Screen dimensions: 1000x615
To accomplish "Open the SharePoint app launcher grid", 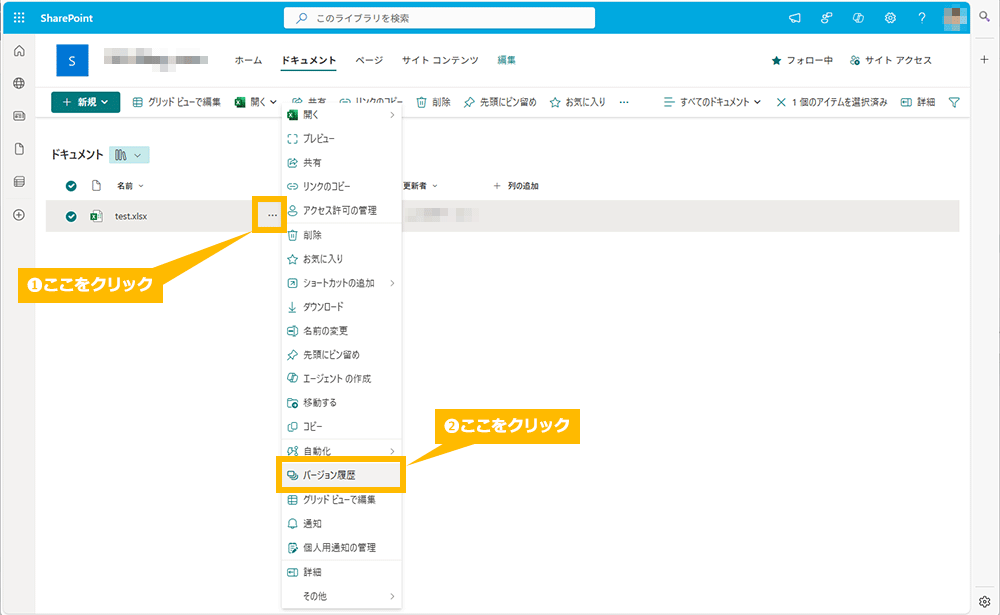I will pos(19,18).
